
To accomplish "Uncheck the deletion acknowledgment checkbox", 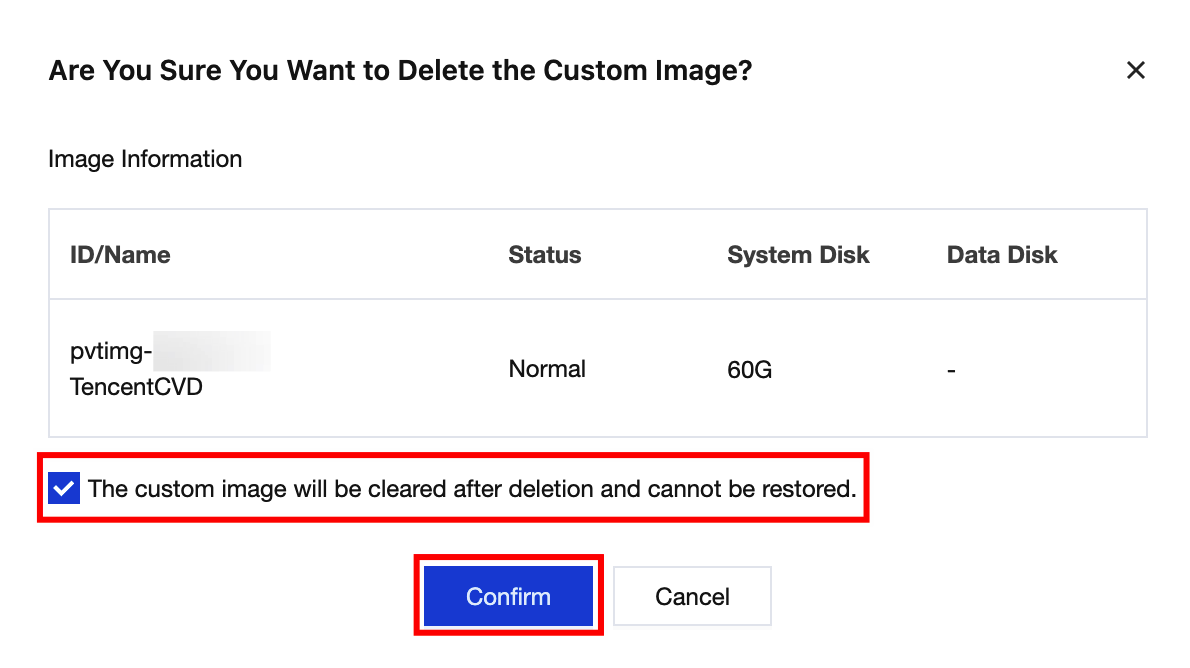I will pyautogui.click(x=64, y=489).
